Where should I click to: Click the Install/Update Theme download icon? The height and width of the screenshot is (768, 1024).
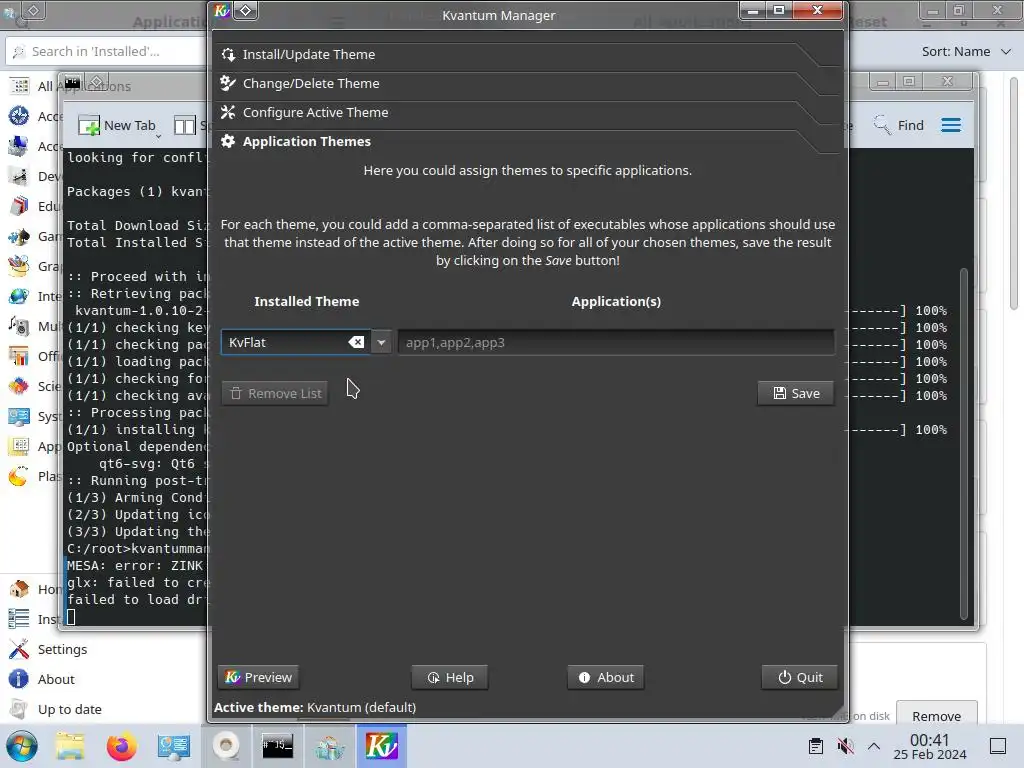pos(228,54)
